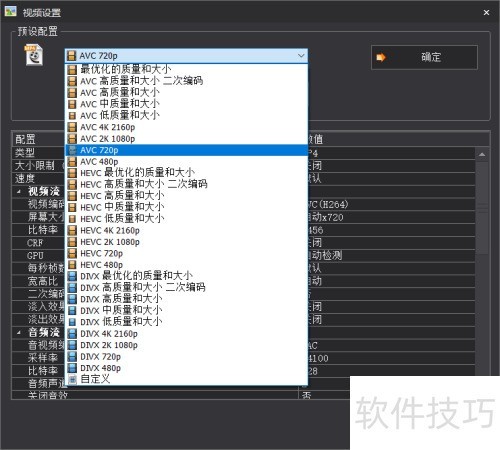Click the app icon in the title bar
This screenshot has height=450, width=500.
tap(10, 12)
